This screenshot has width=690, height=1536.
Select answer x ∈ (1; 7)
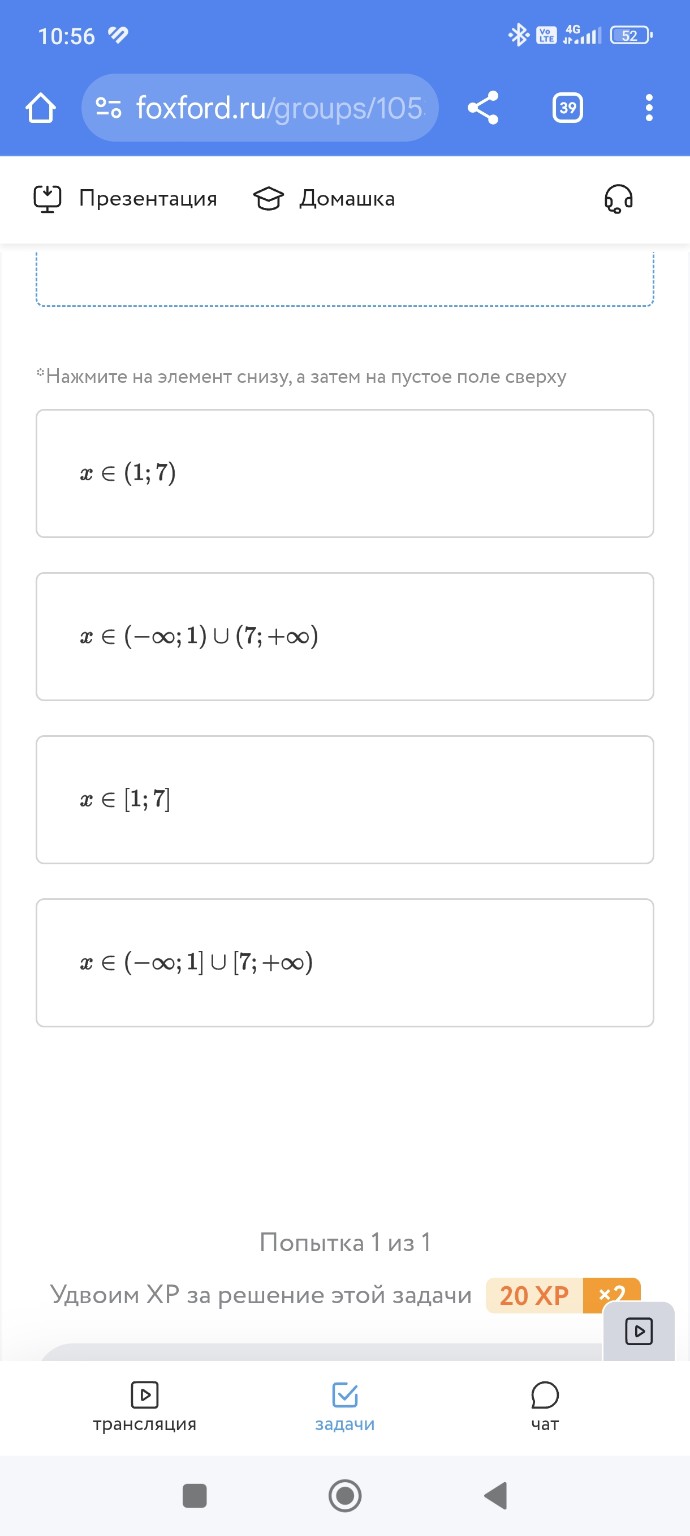344,473
